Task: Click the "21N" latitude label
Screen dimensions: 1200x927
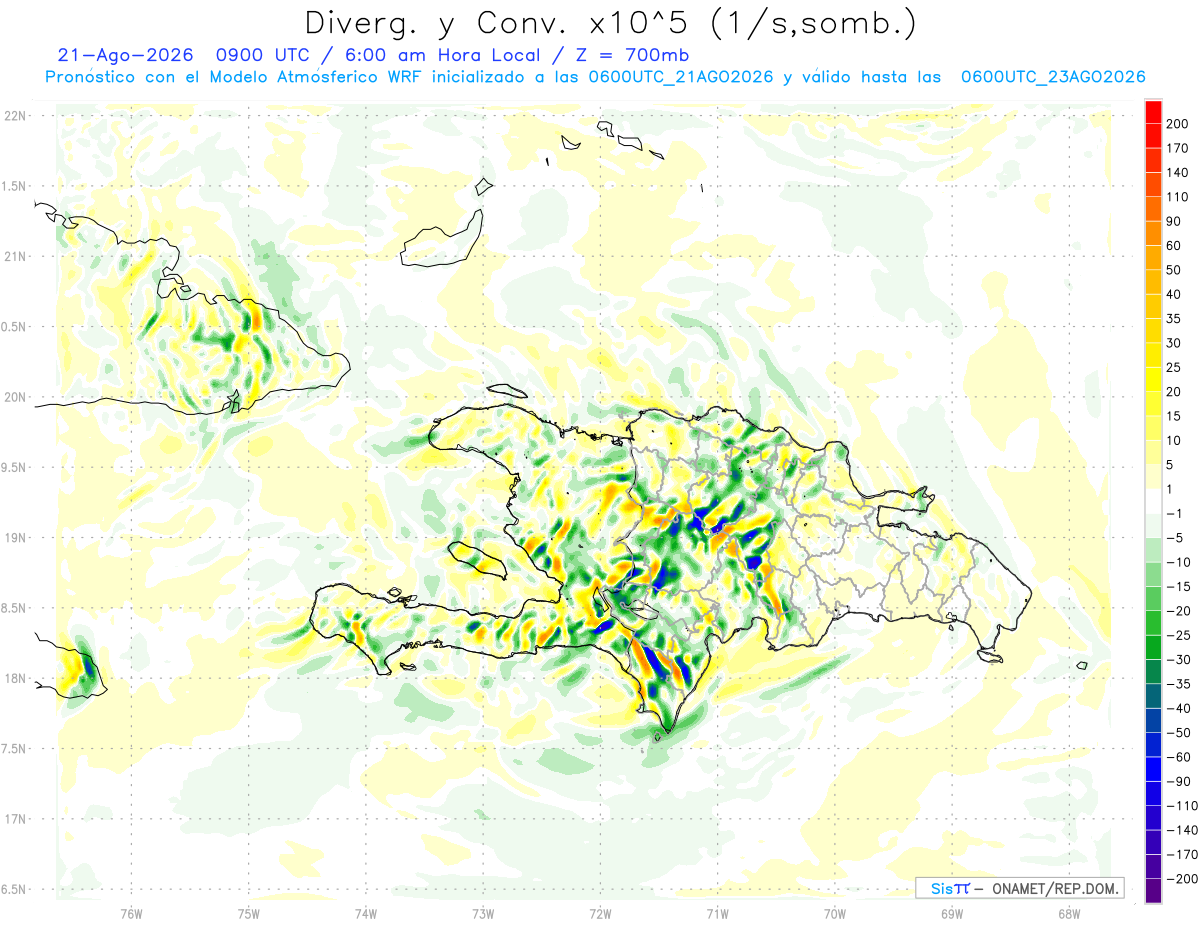Action: 15,257
